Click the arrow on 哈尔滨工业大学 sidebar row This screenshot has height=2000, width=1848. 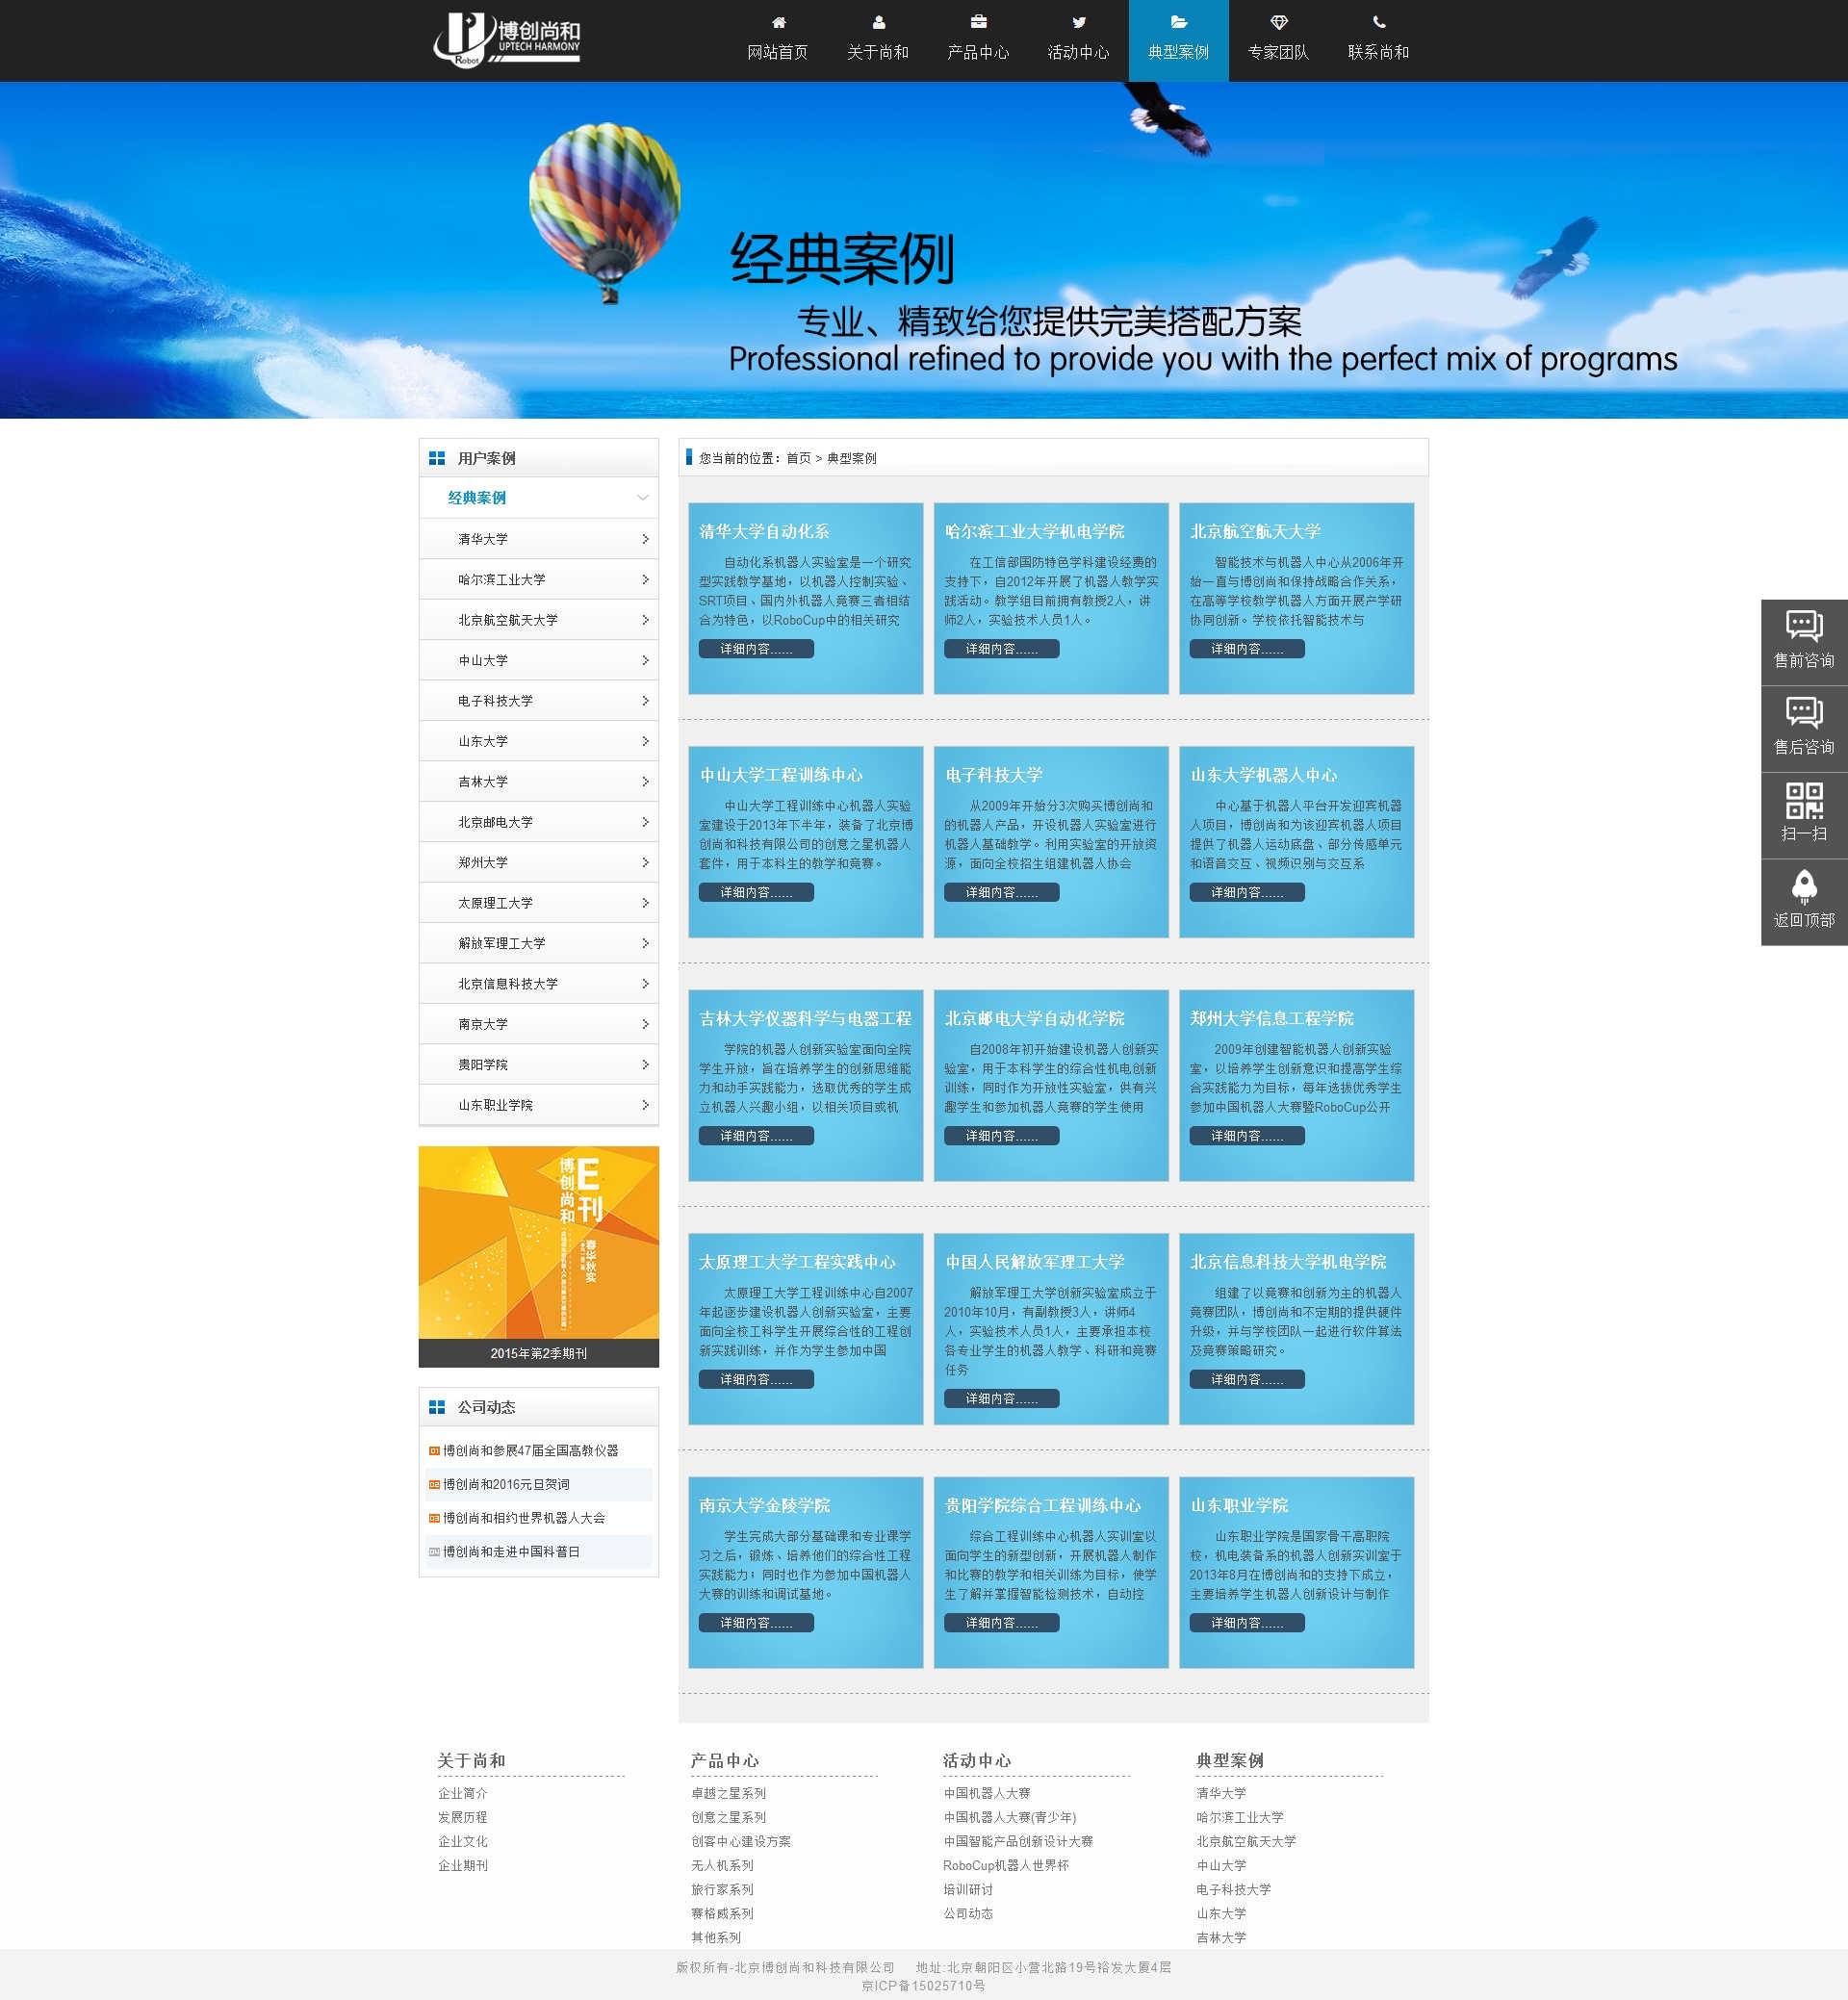645,579
